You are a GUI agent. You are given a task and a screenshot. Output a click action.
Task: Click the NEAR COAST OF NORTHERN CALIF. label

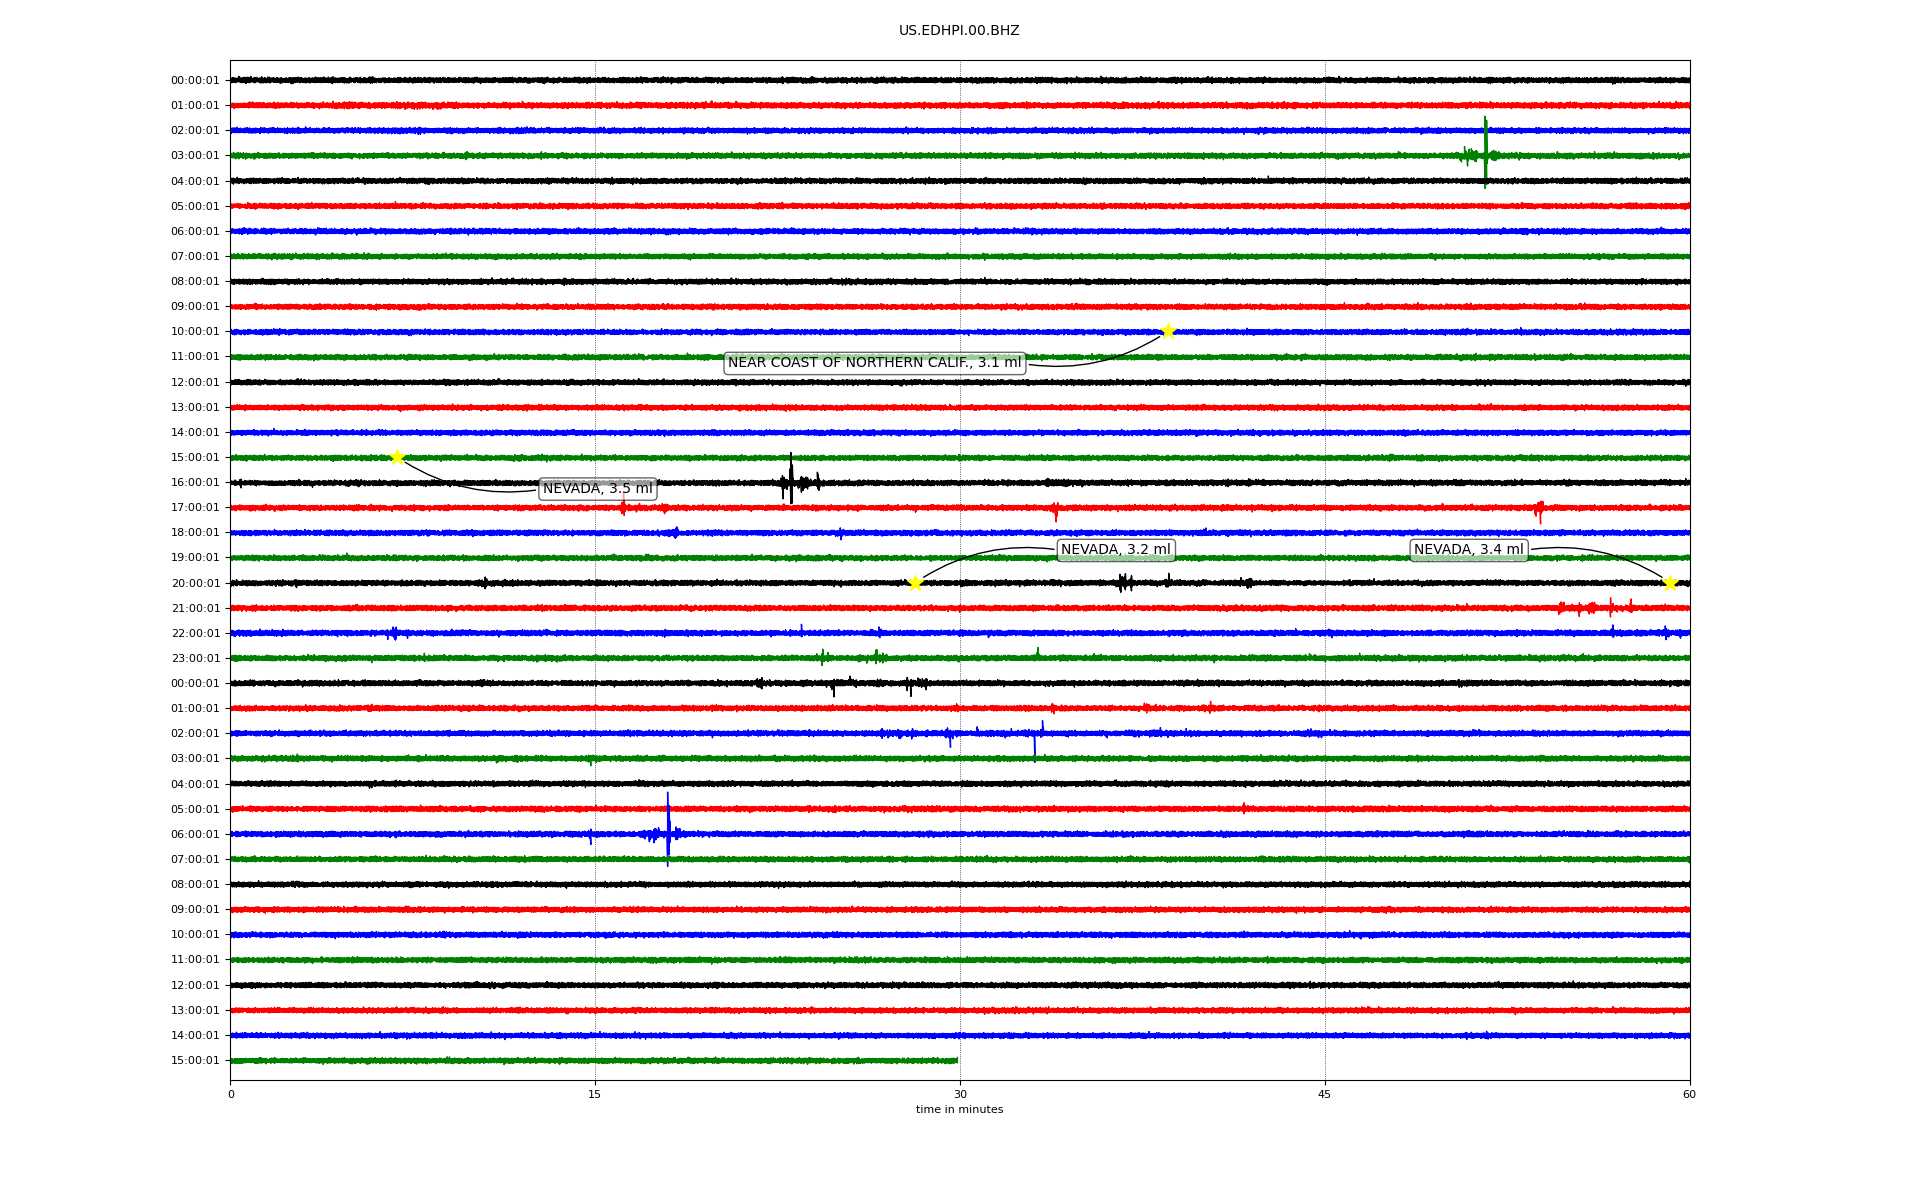(x=874, y=363)
